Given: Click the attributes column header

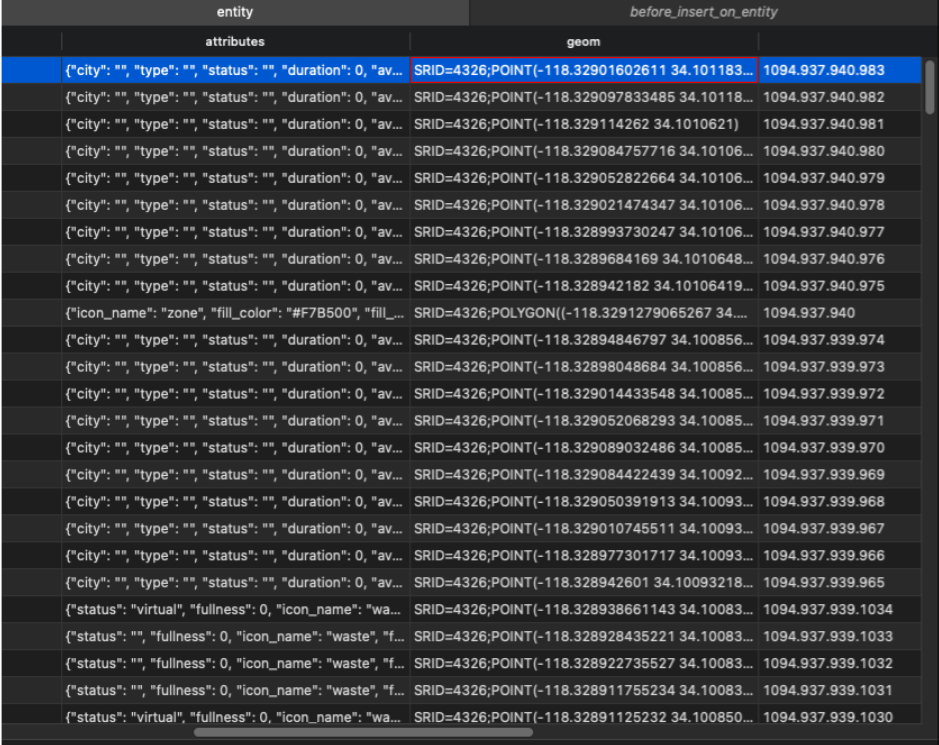Looking at the screenshot, I should coord(234,41).
